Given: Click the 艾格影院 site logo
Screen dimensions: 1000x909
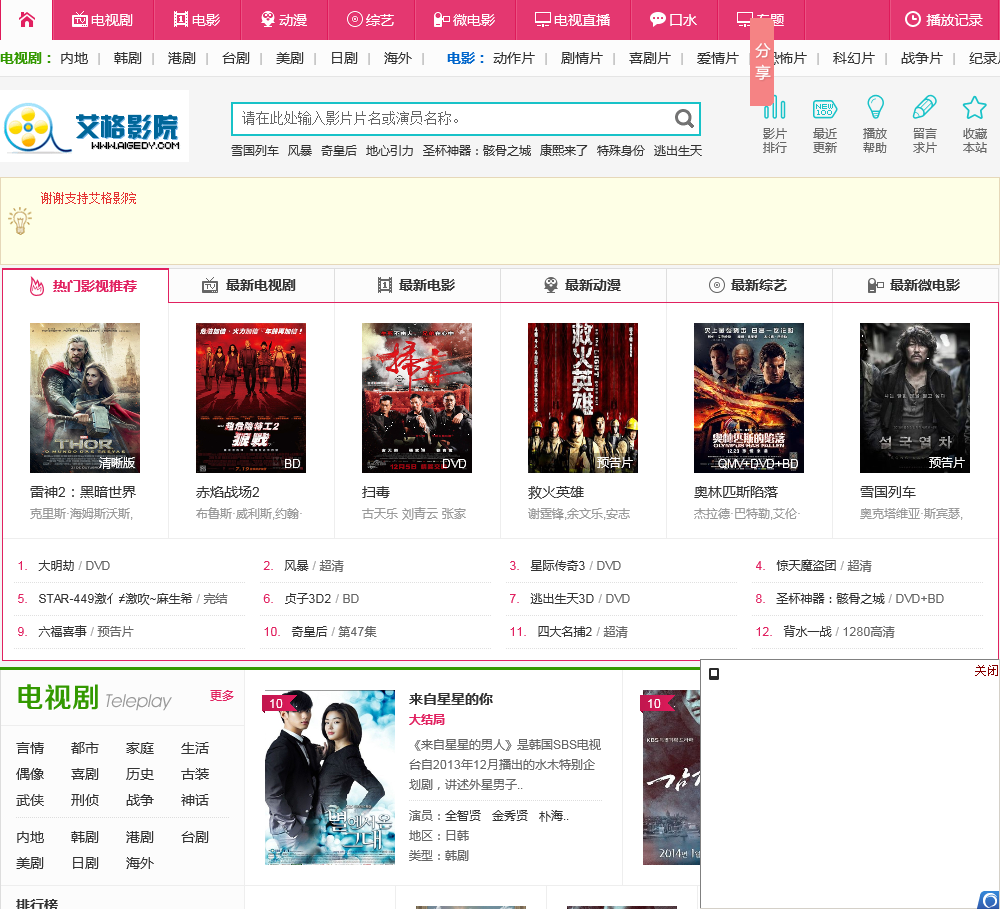Looking at the screenshot, I should (94, 126).
